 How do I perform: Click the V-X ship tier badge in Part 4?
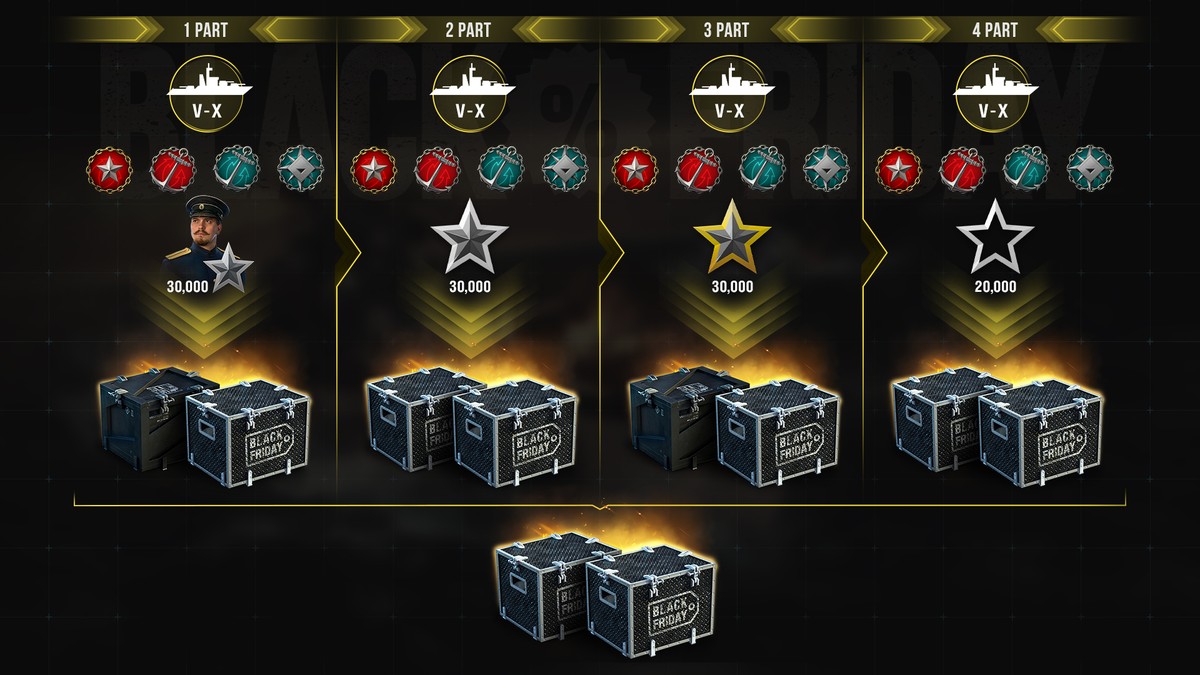(x=995, y=95)
